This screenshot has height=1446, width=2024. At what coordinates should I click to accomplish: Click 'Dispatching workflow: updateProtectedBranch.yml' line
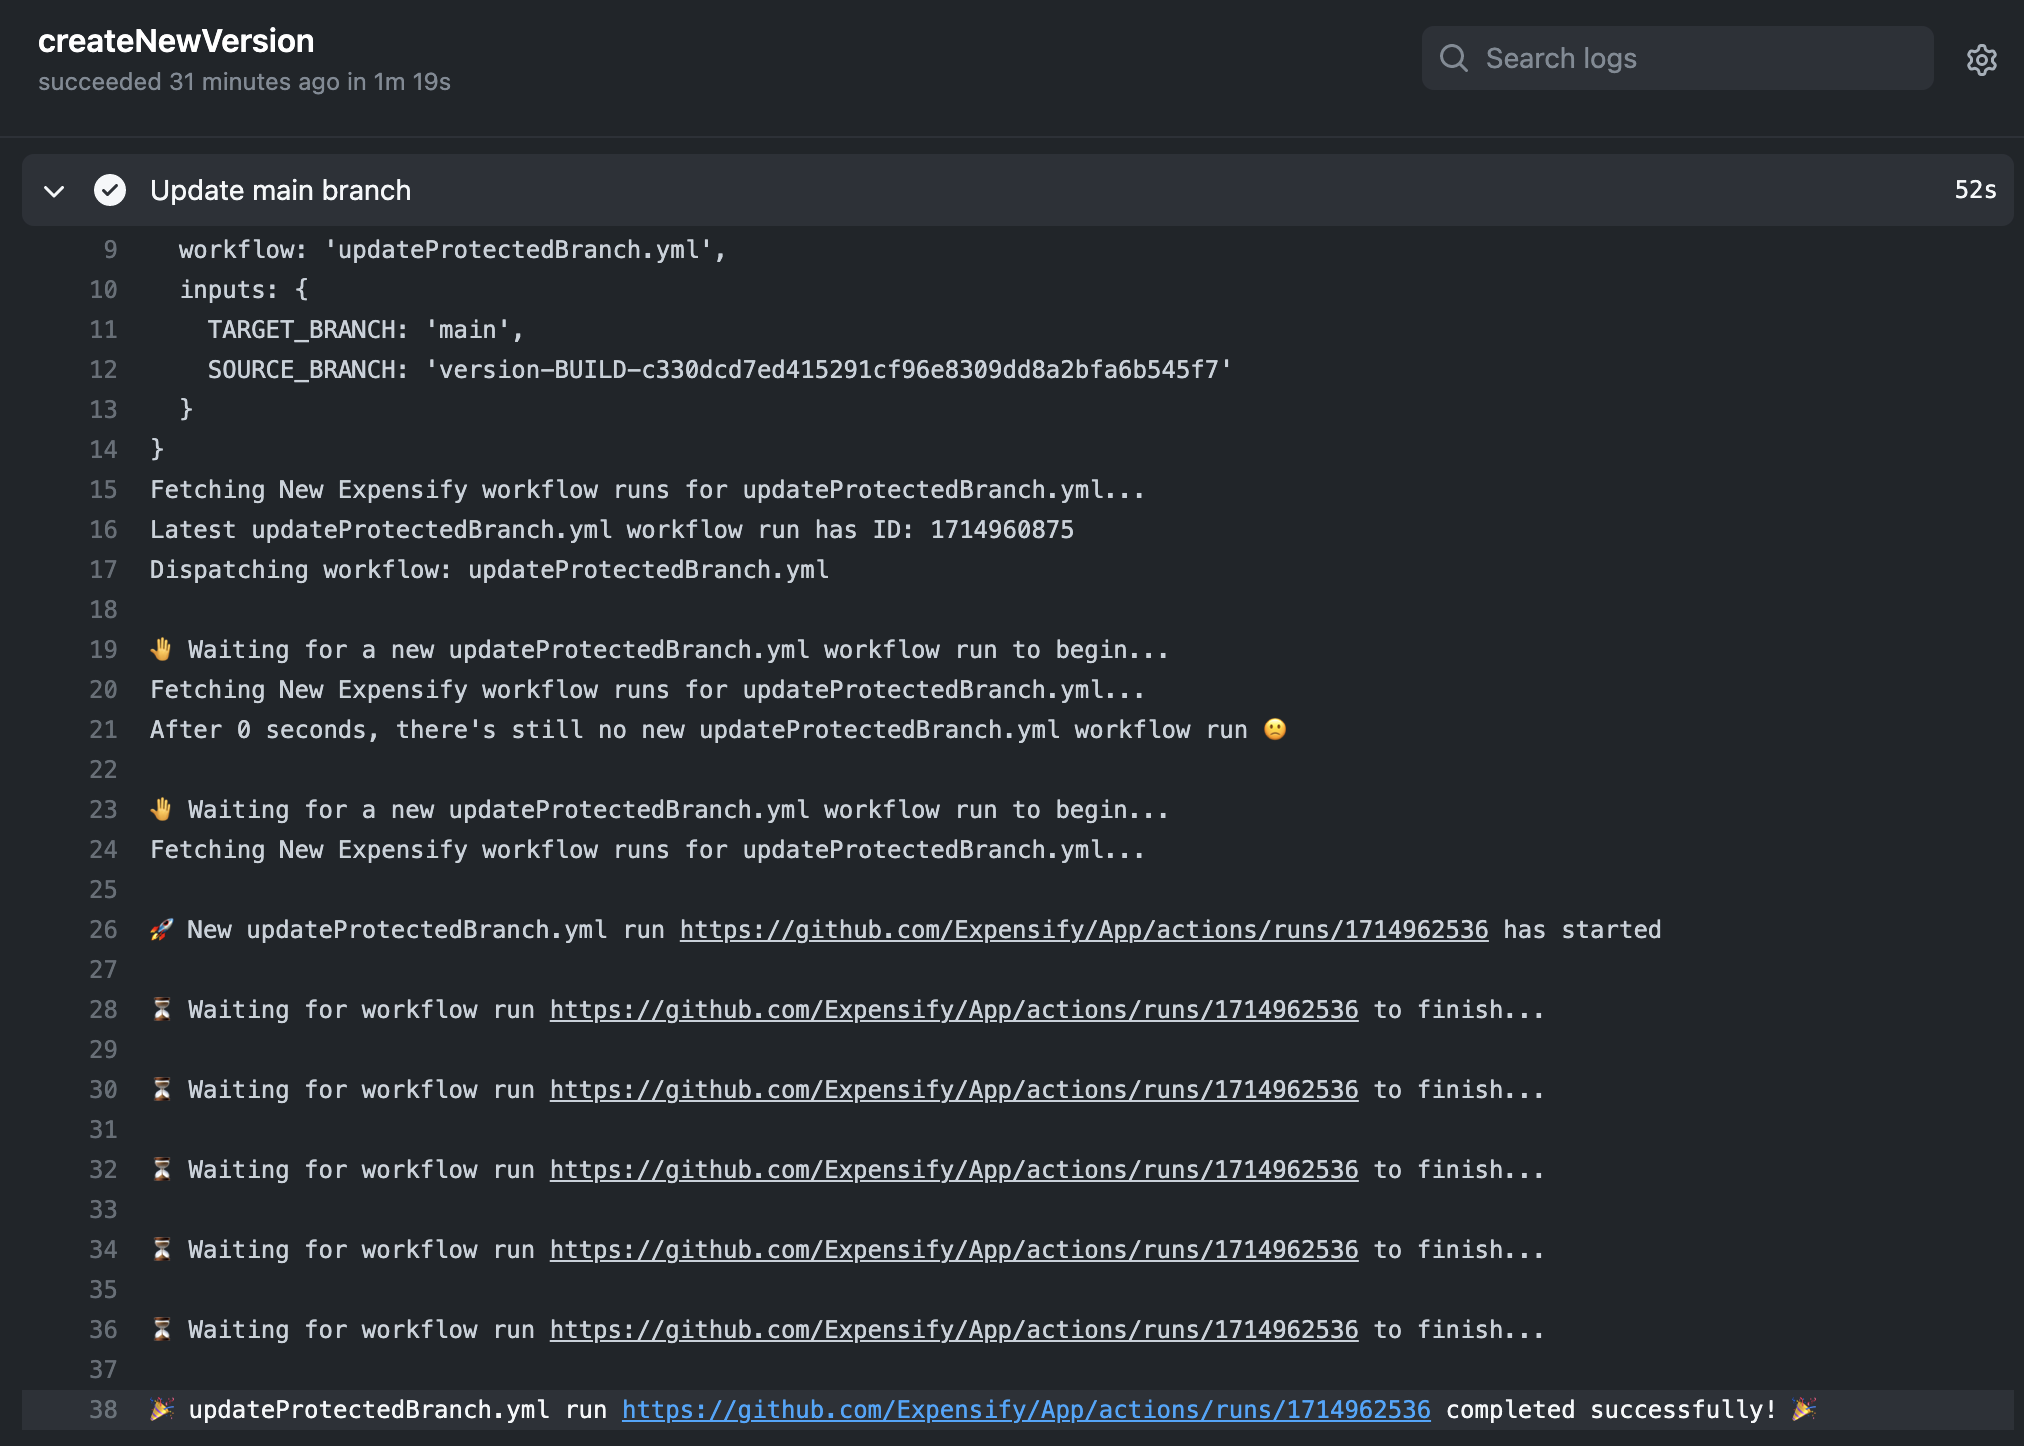[x=489, y=570]
